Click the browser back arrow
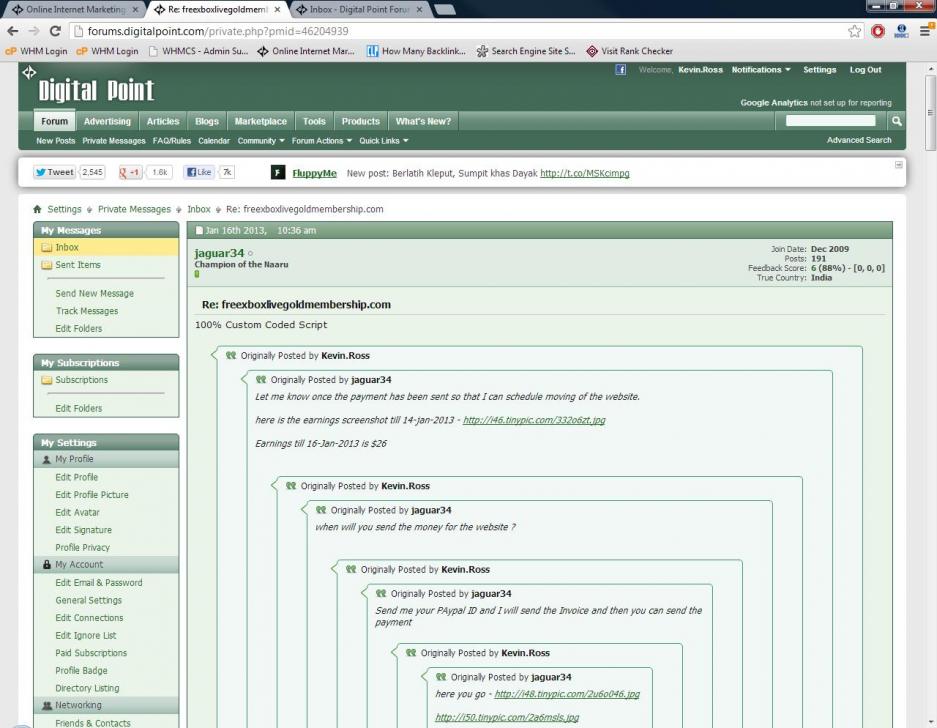The width and height of the screenshot is (937, 728). click(13, 31)
